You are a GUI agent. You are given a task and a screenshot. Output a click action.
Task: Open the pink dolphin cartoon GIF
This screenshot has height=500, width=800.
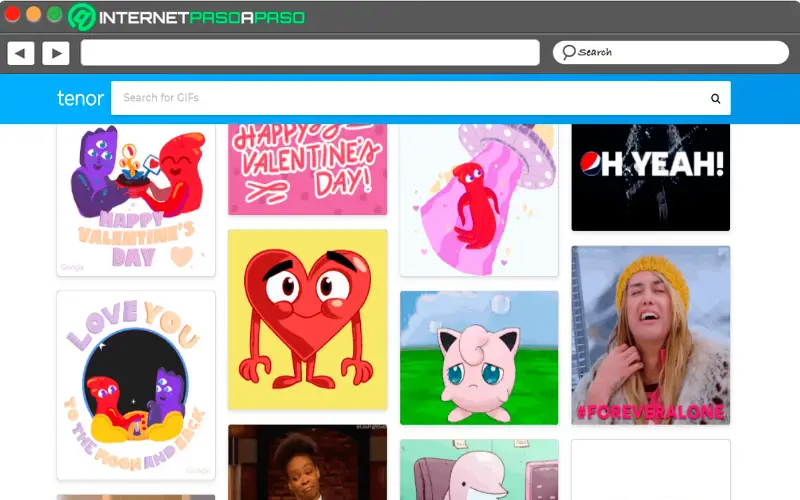coord(479,470)
